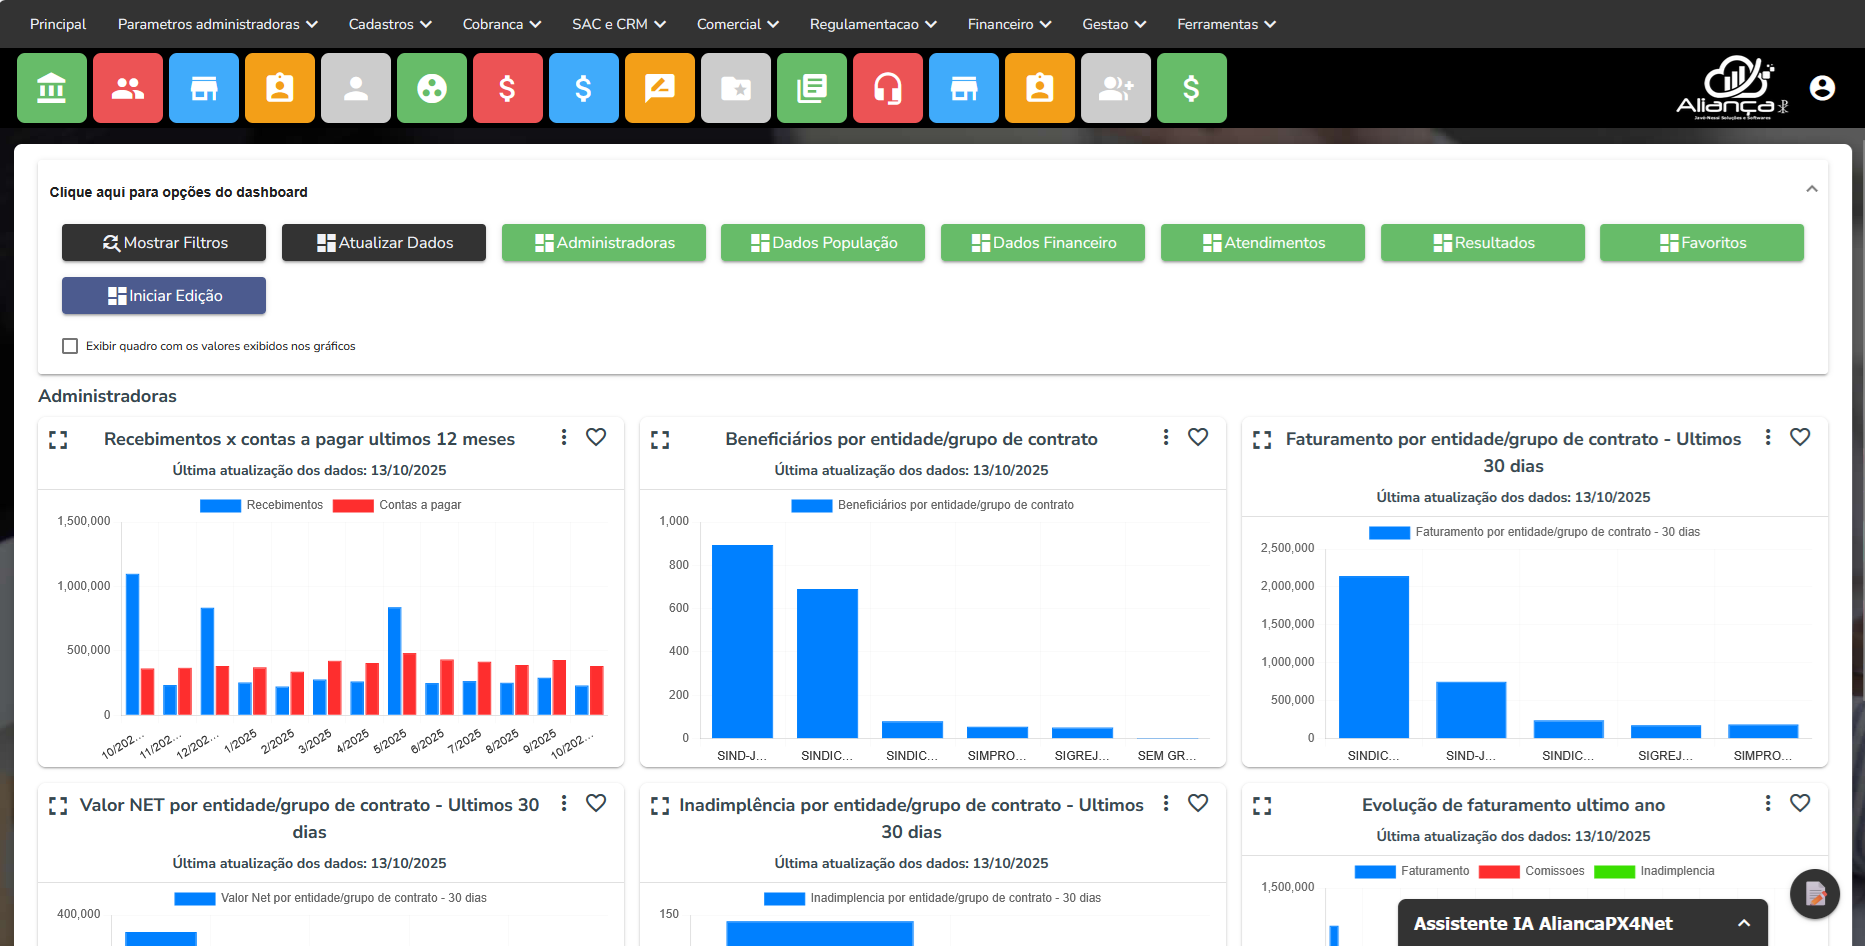Click the red dollar sign shortcut

[x=508, y=89]
